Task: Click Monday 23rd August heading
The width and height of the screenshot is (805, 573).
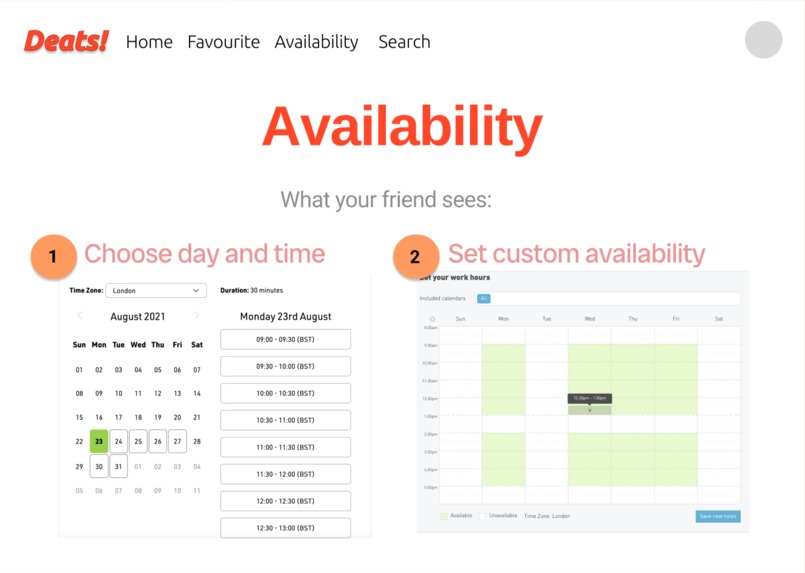Action: [285, 316]
